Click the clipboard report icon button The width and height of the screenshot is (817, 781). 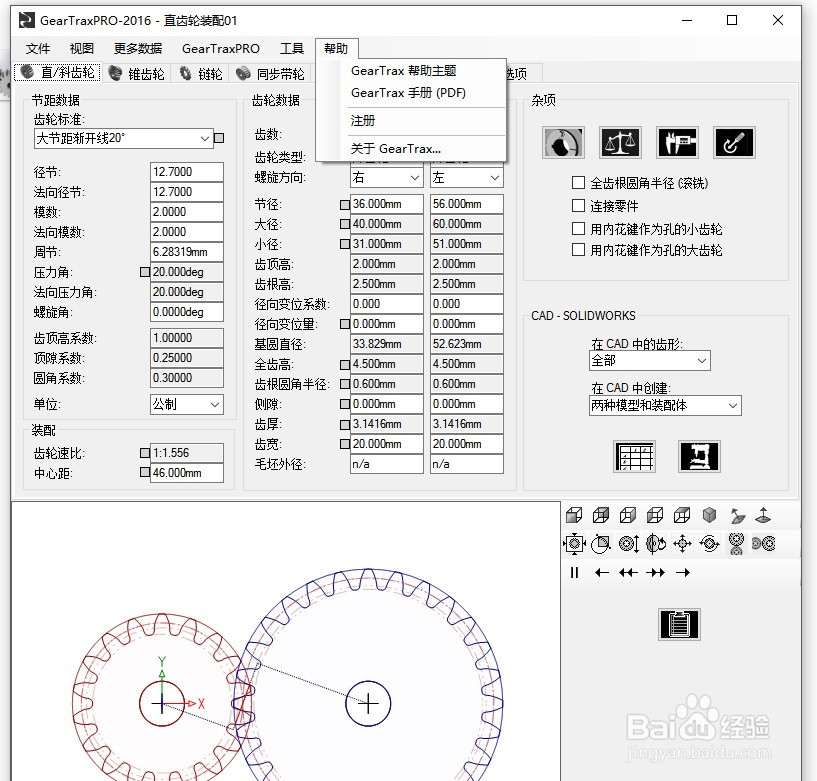point(679,624)
